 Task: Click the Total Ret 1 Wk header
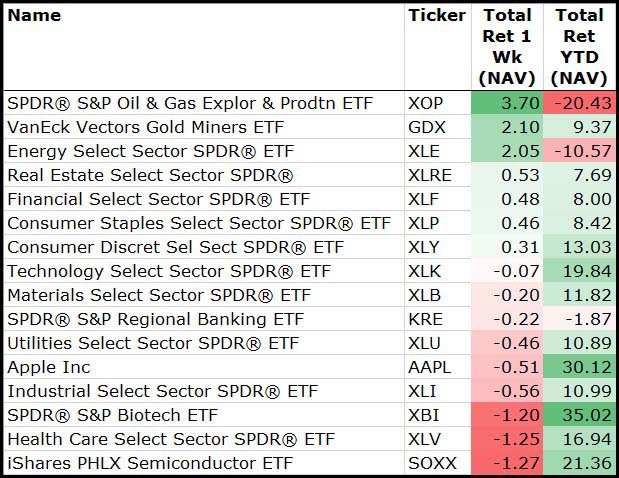point(507,46)
